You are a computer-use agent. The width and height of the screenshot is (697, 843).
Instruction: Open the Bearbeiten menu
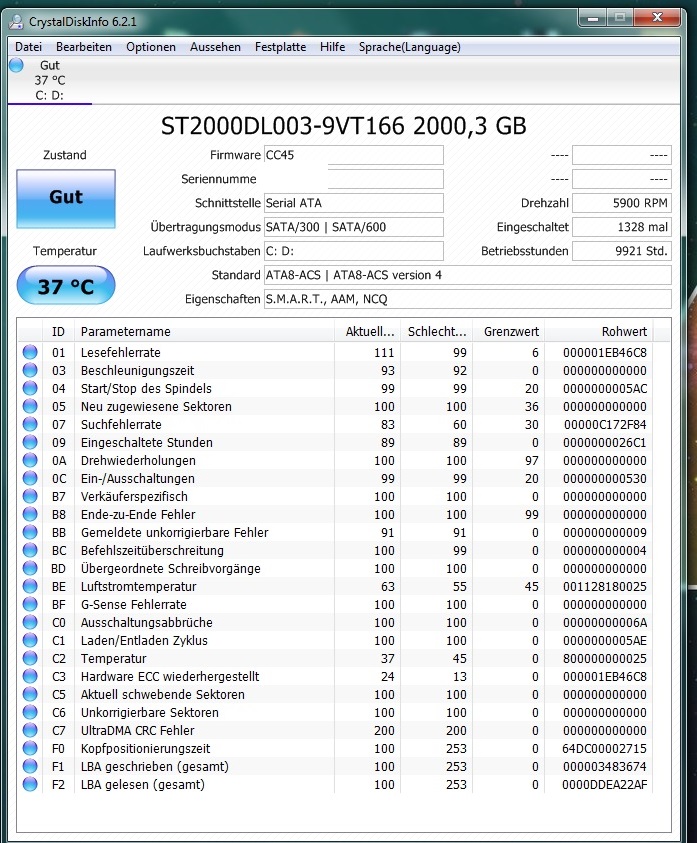tap(84, 47)
